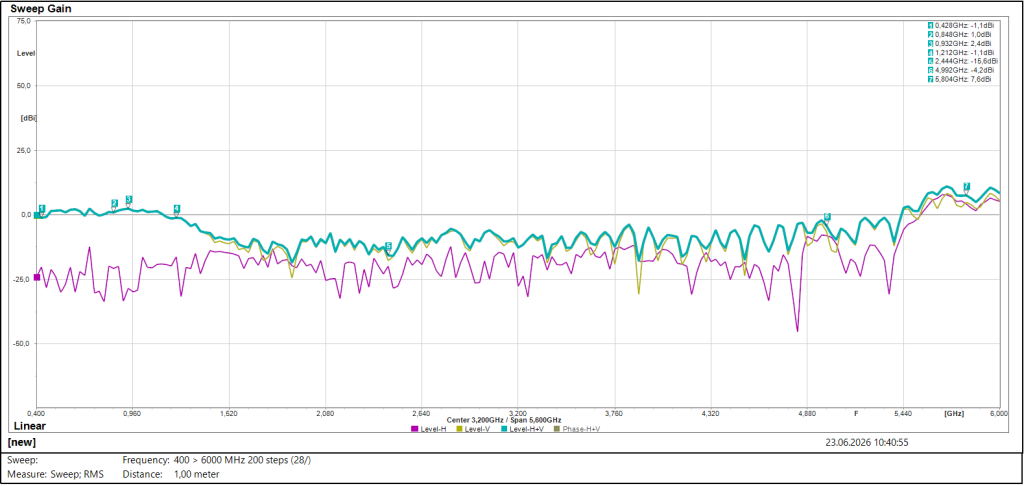Click marker list entry 4,992GHz: -4,2dBi
The height and width of the screenshot is (486, 1024).
click(961, 70)
